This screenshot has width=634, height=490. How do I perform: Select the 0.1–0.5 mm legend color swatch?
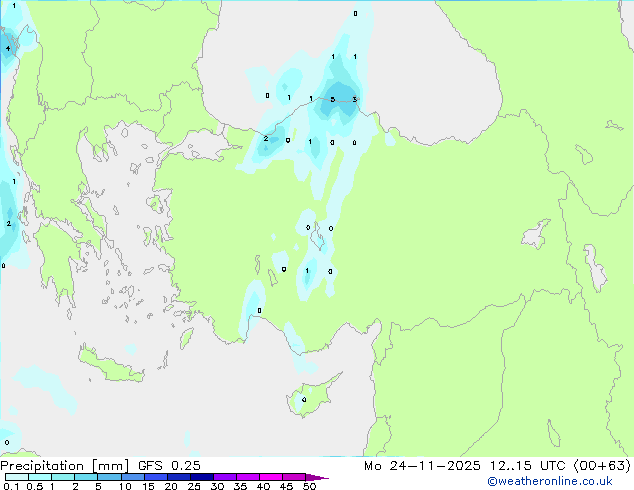[17, 477]
